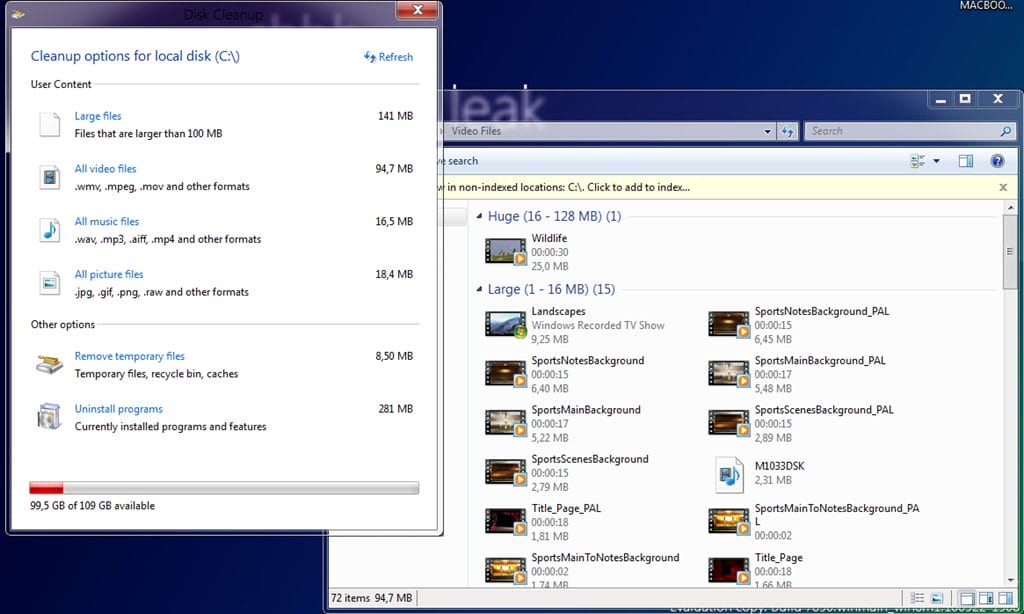Open the Large files cleanup option
This screenshot has height=614, width=1024.
(98, 116)
